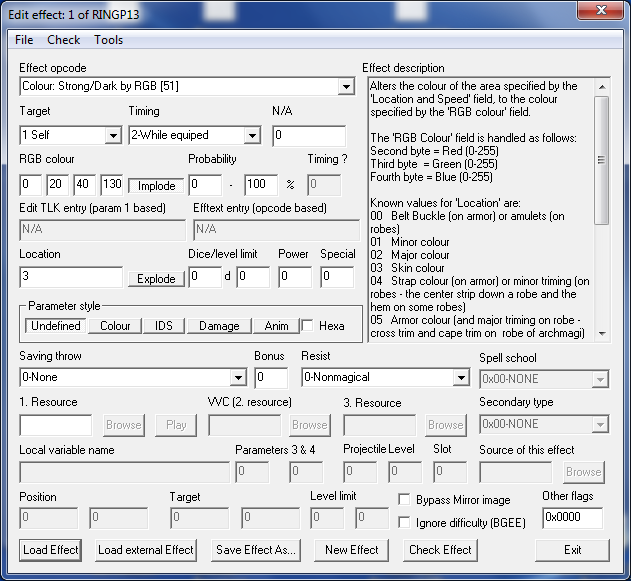Click the Edit TLK entry field
The height and width of the screenshot is (581, 631).
(102, 230)
